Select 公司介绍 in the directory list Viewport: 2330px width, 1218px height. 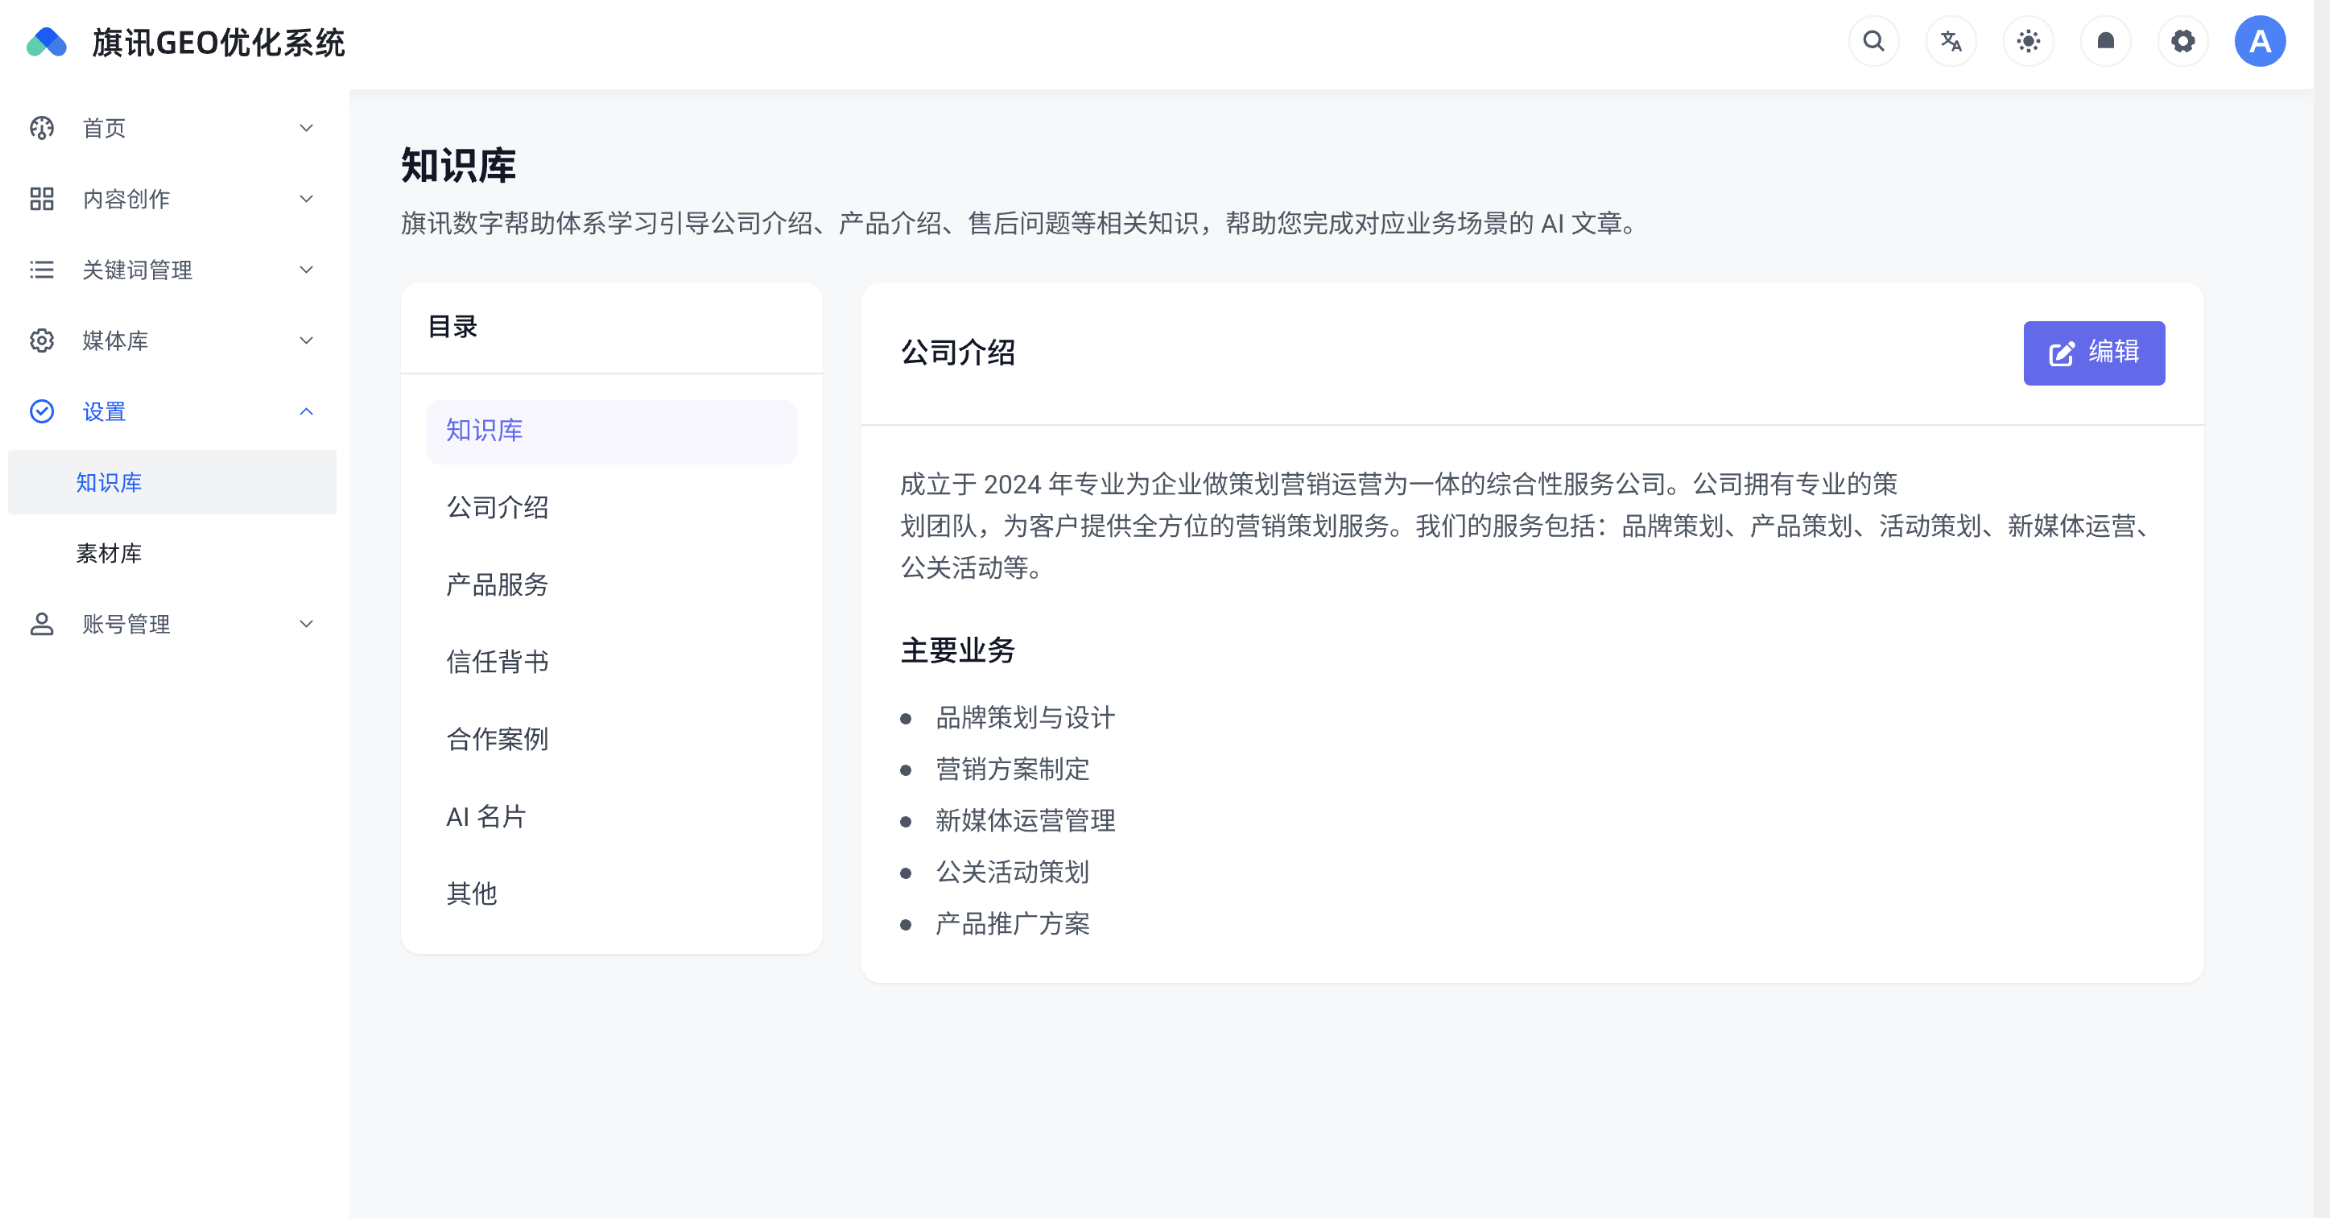pyautogui.click(x=497, y=508)
